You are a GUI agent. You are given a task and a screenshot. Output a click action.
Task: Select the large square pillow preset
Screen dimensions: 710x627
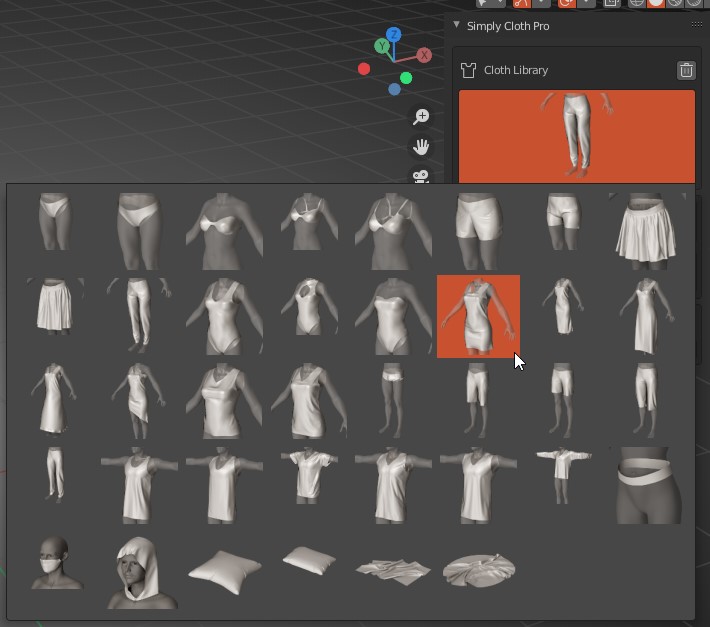point(225,571)
